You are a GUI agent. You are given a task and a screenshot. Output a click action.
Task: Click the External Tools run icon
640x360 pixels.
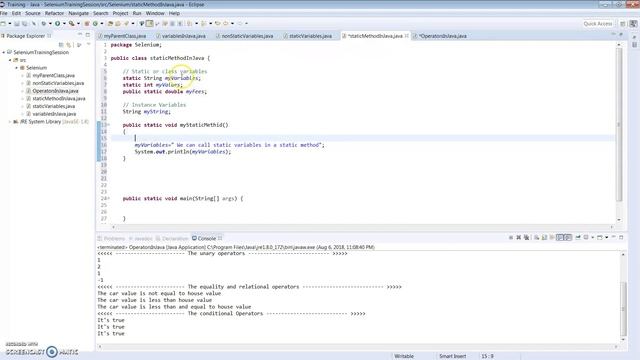(71, 24)
